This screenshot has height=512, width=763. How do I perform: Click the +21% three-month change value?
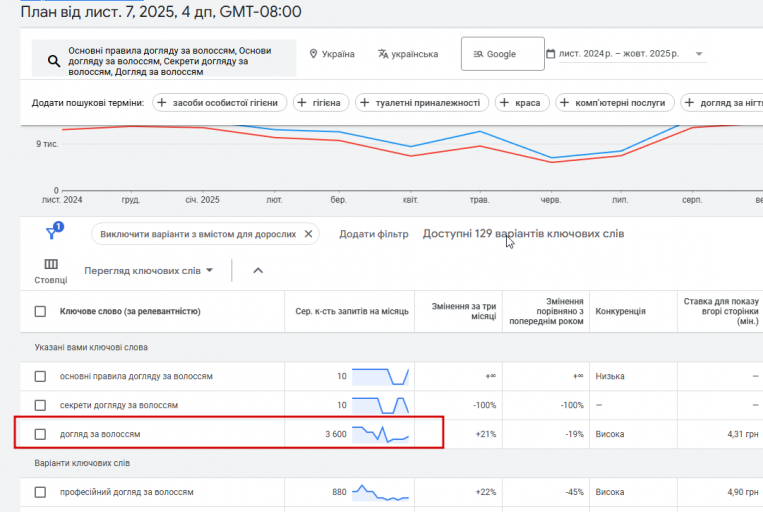coord(486,434)
